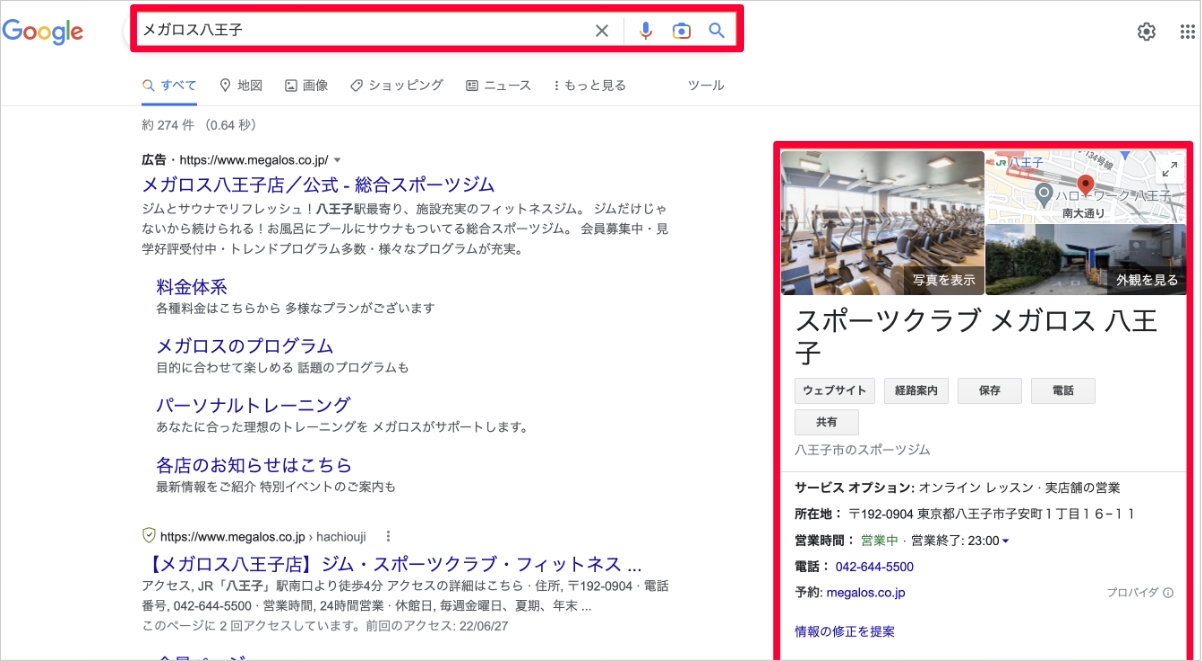This screenshot has width=1202, height=661.
Task: Open the メガロスのプログラム sitelink
Action: [x=245, y=346]
